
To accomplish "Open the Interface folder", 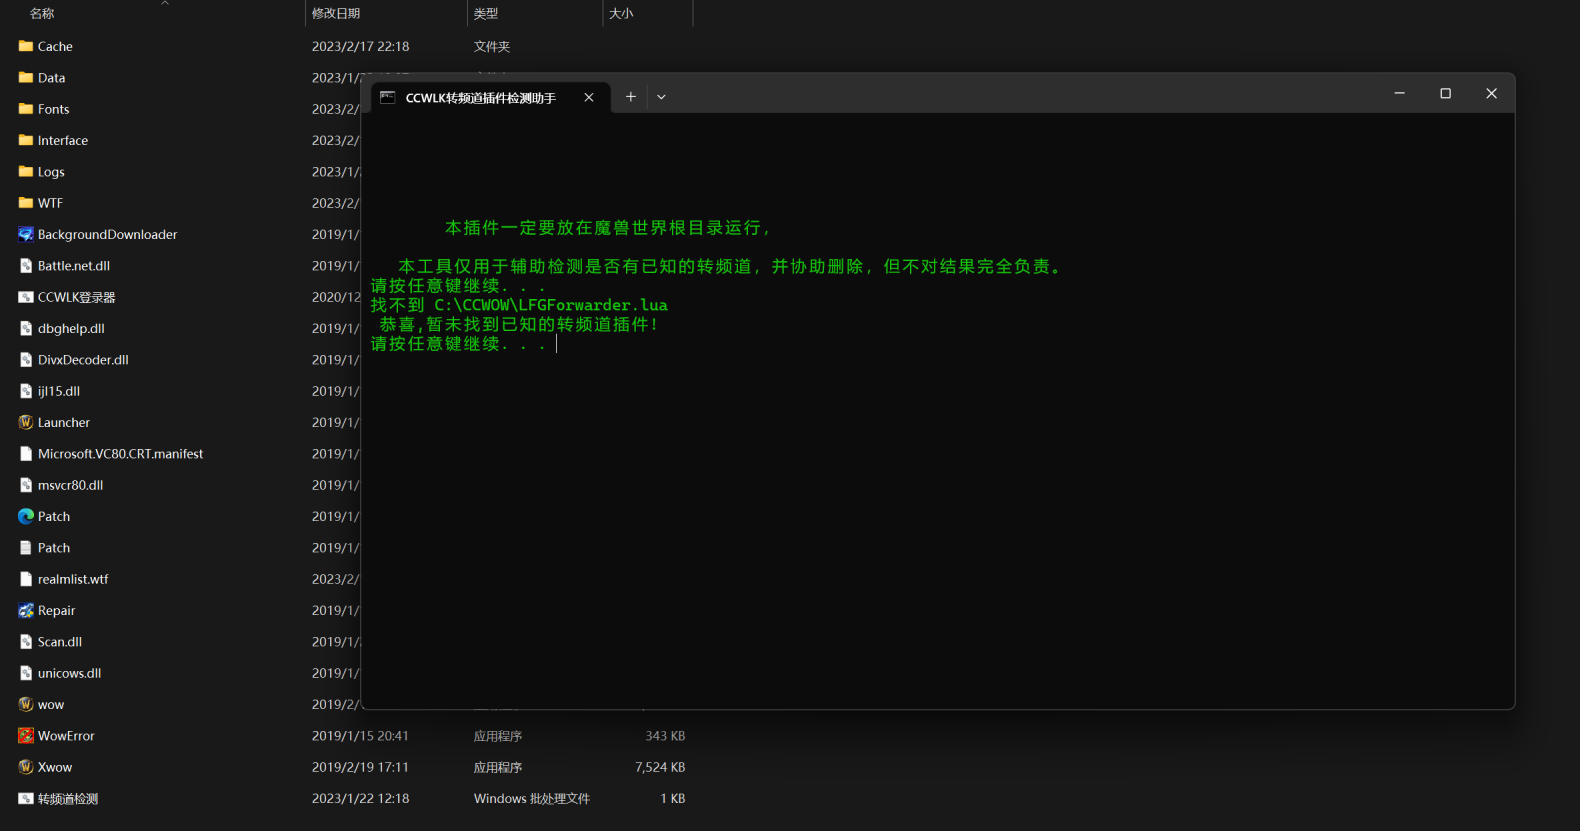I will 62,140.
